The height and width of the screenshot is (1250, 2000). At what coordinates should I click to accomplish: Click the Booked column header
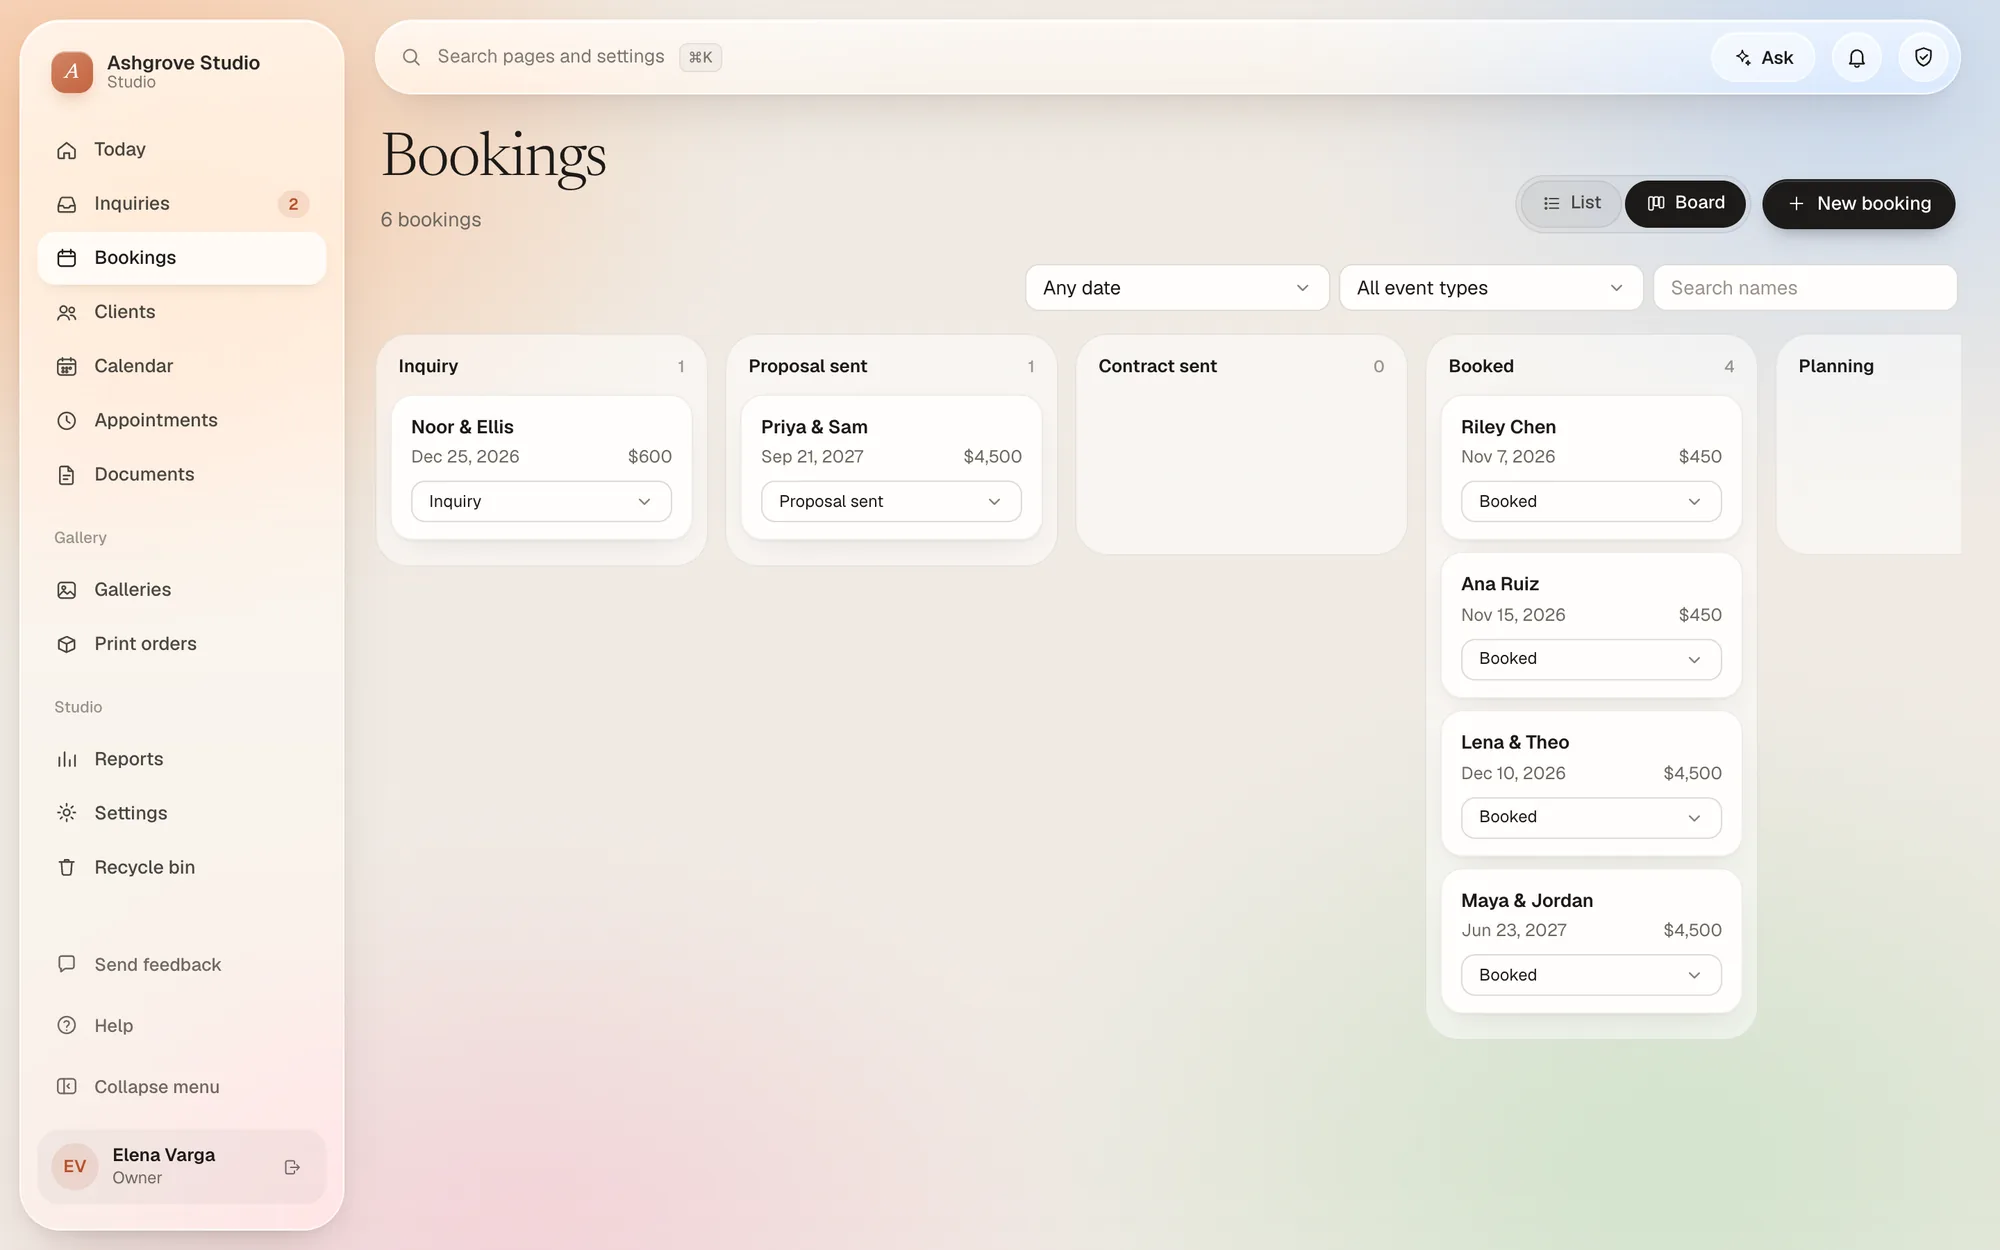1480,366
